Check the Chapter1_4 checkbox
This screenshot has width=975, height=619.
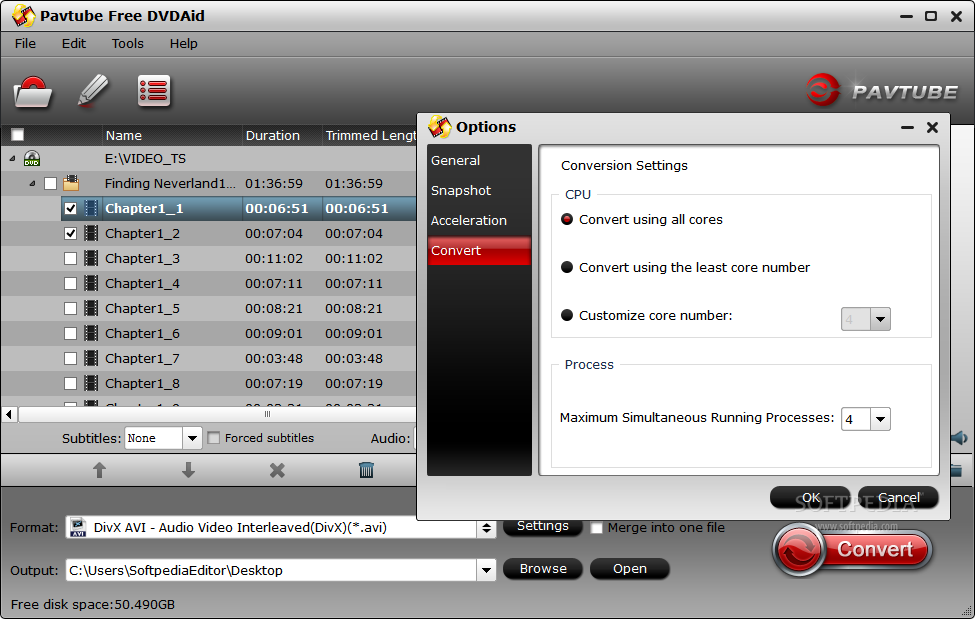pyautogui.click(x=70, y=284)
